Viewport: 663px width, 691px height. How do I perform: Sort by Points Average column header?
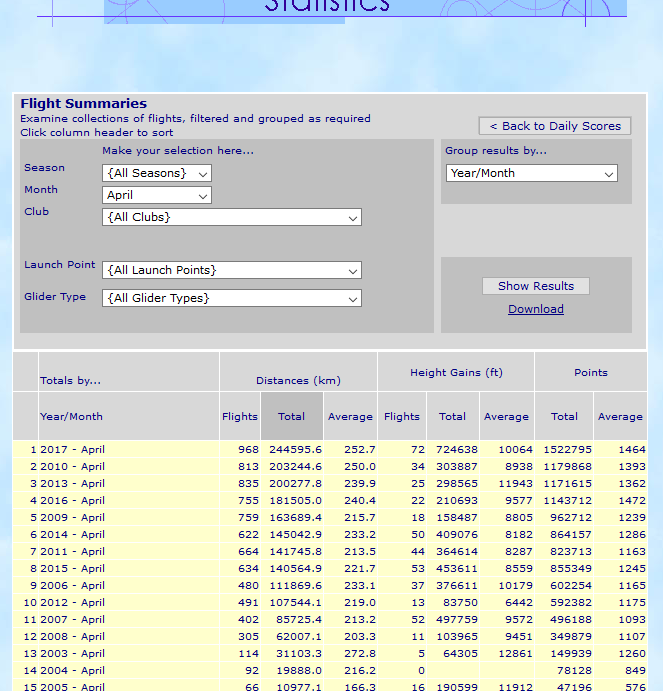pos(620,417)
